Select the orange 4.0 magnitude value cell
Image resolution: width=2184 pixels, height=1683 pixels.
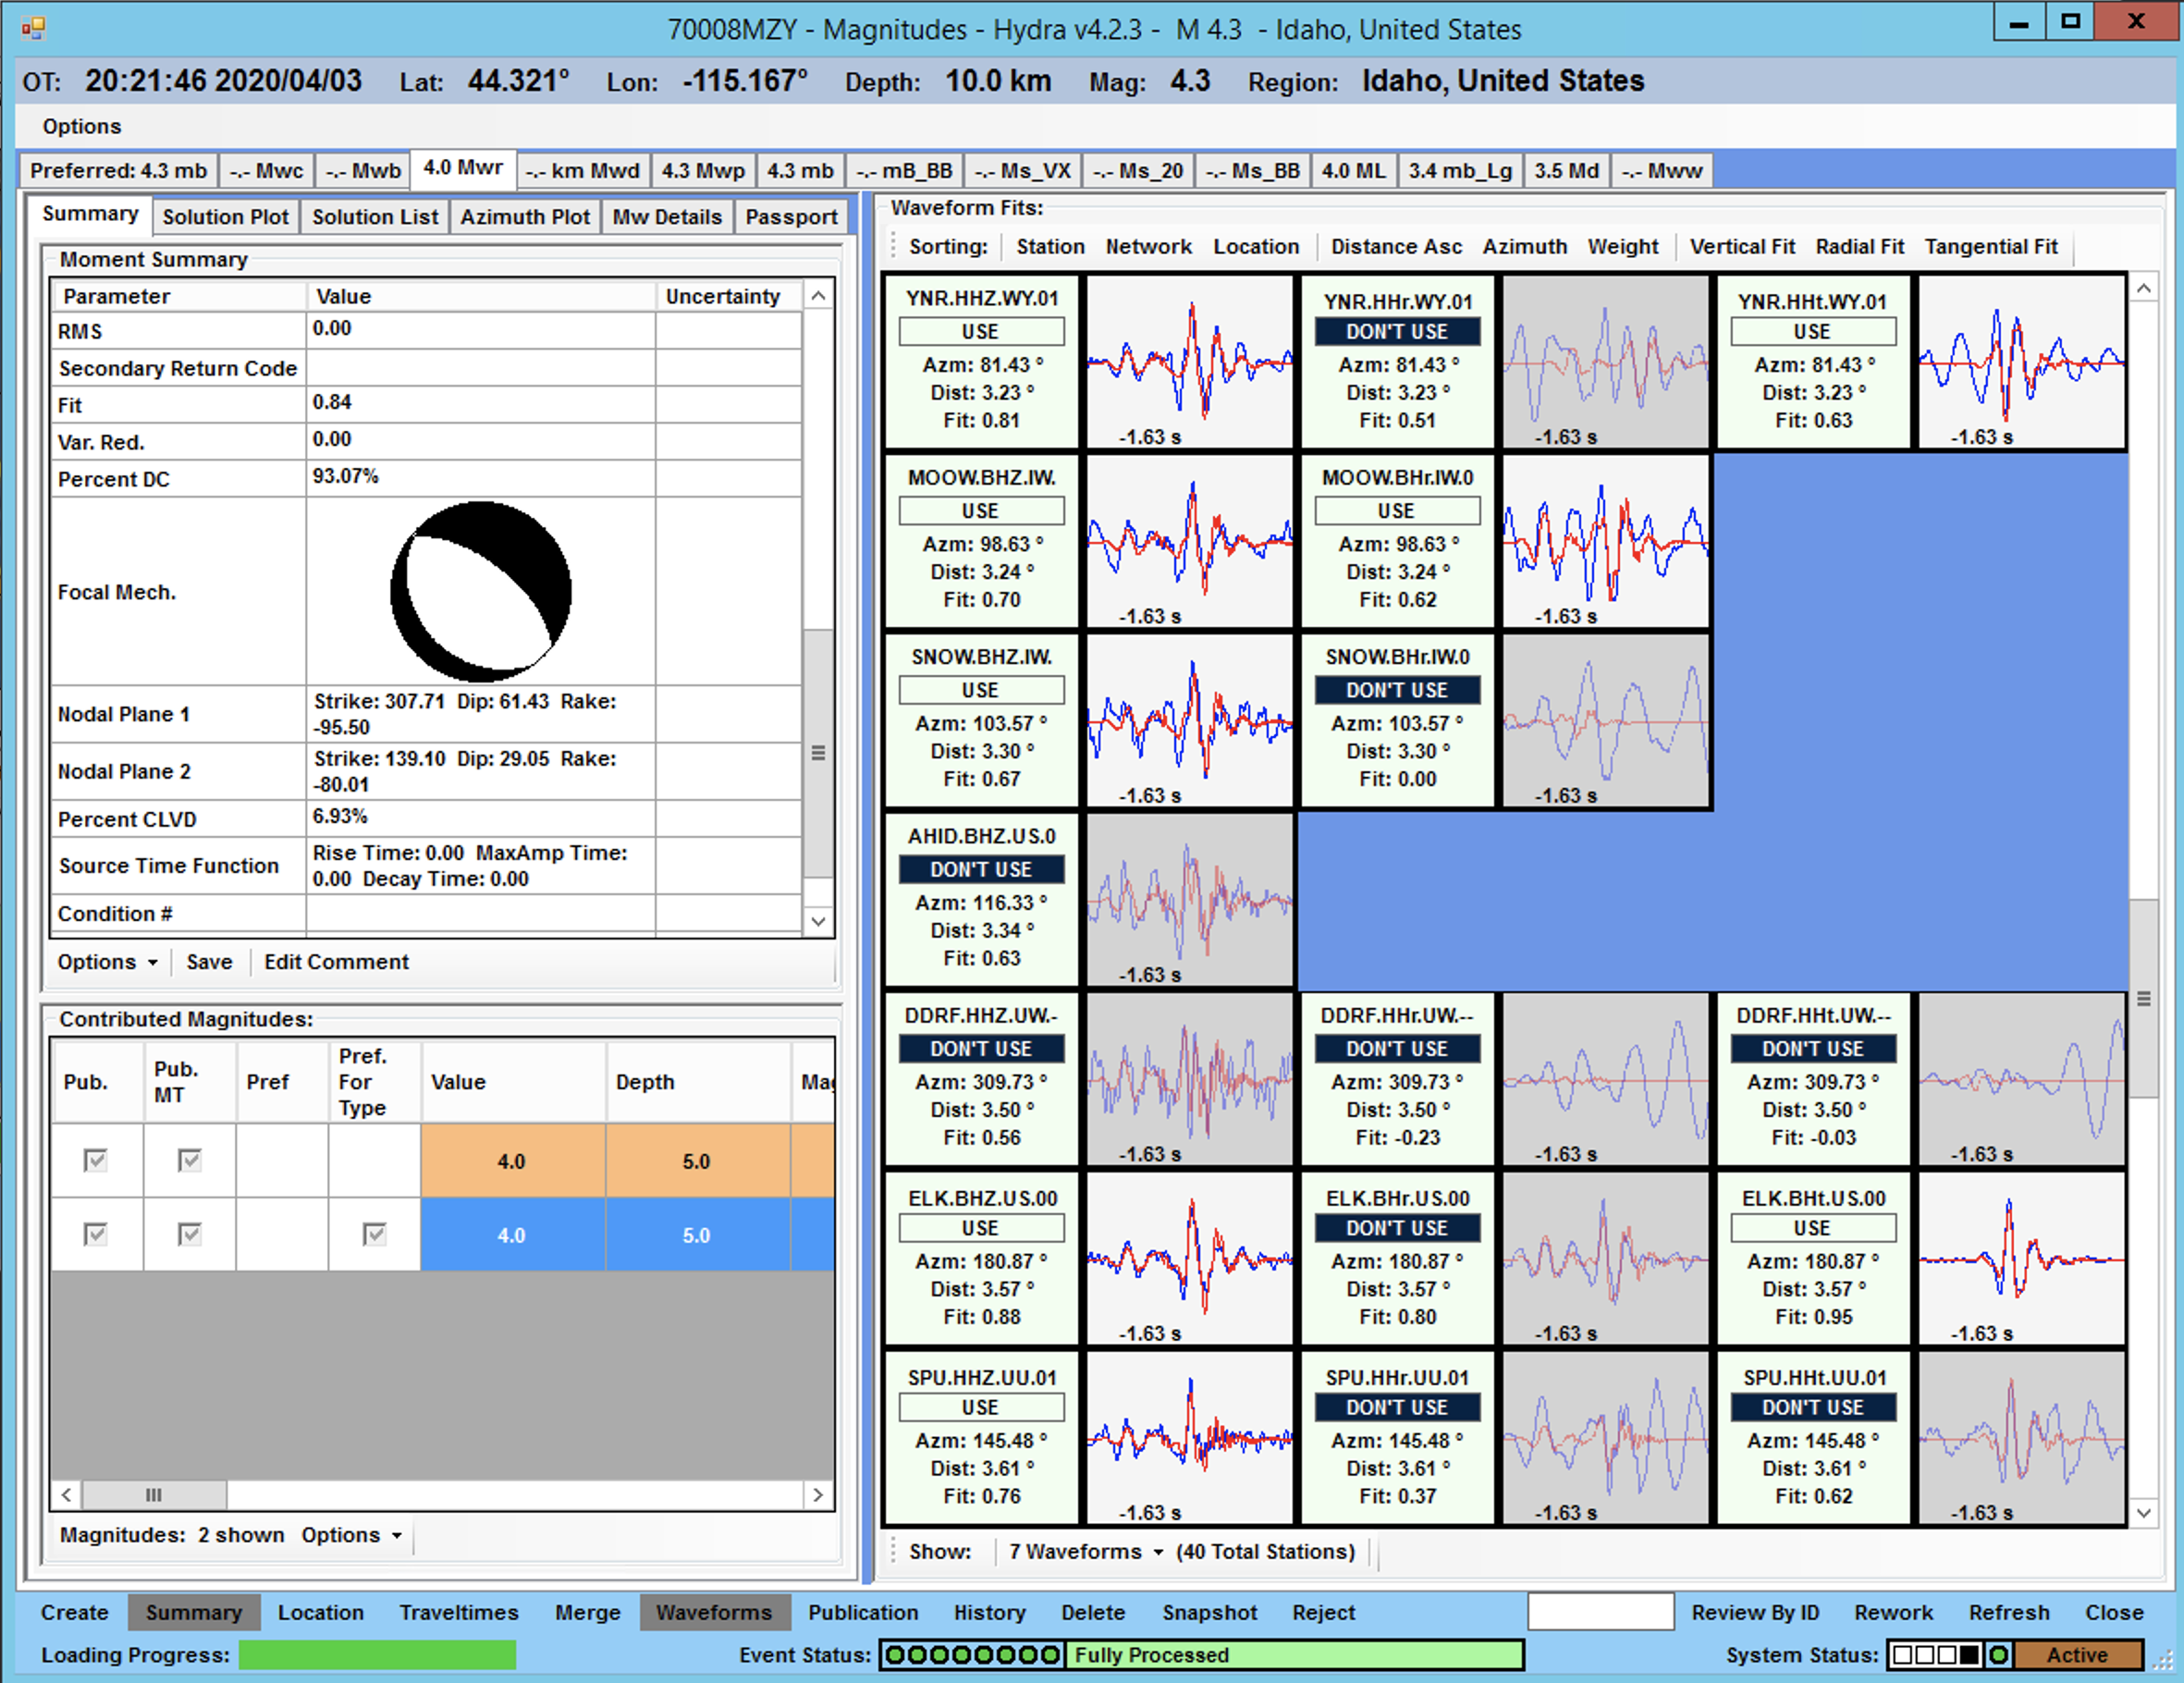pyautogui.click(x=512, y=1160)
